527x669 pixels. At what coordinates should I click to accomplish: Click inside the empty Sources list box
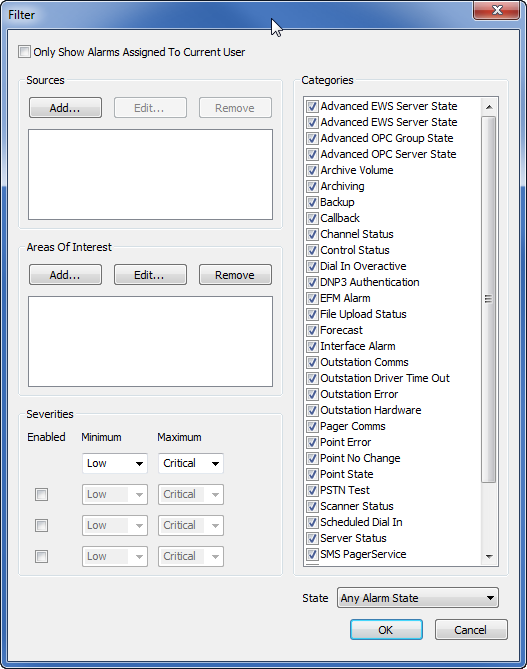pos(150,175)
